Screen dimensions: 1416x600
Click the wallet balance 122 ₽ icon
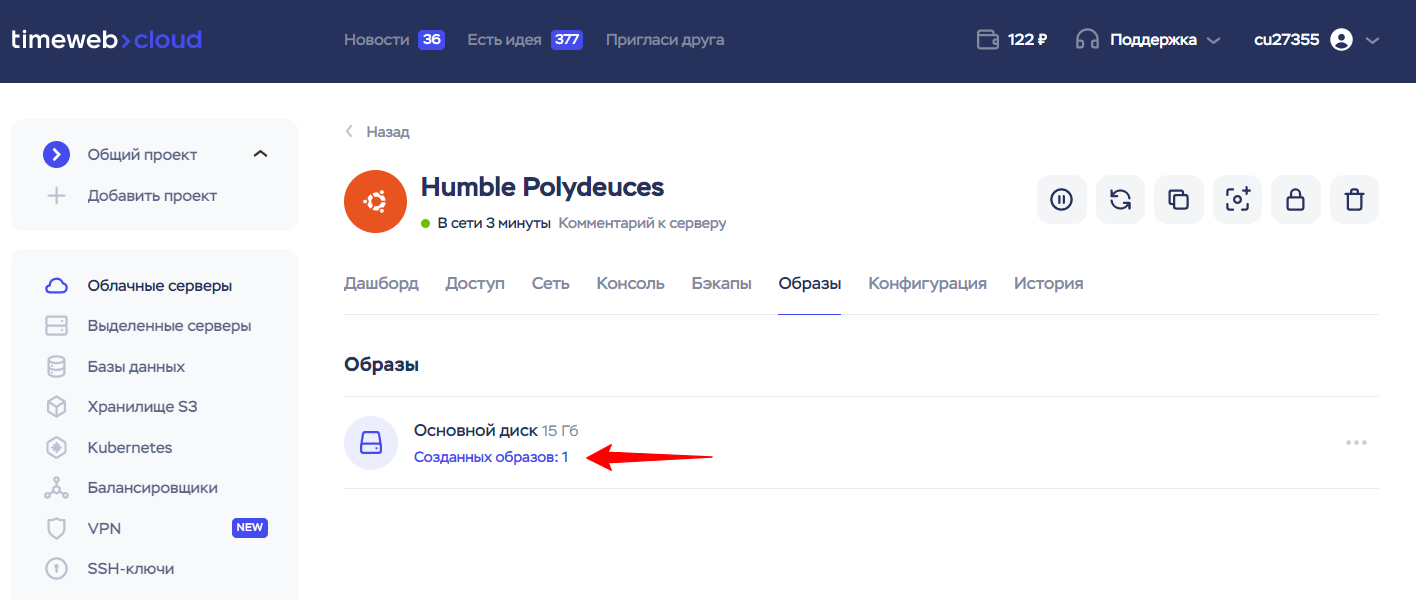(988, 40)
